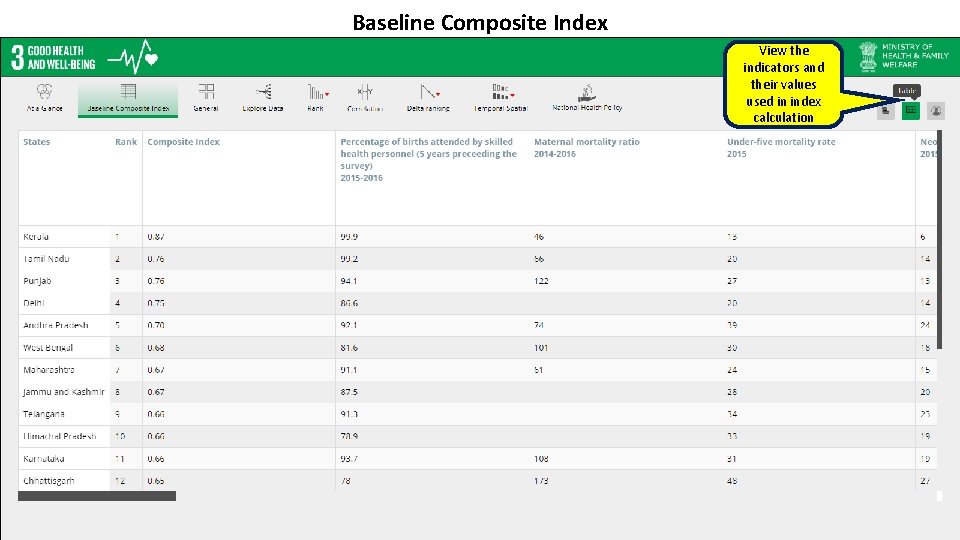Click the user profile icon
The image size is (960, 540).
pos(936,111)
